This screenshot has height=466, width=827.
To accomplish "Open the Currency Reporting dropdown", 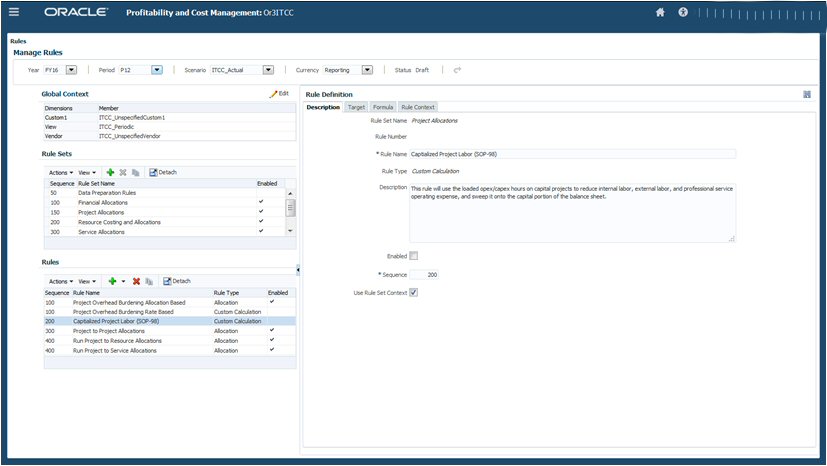I will [x=367, y=70].
